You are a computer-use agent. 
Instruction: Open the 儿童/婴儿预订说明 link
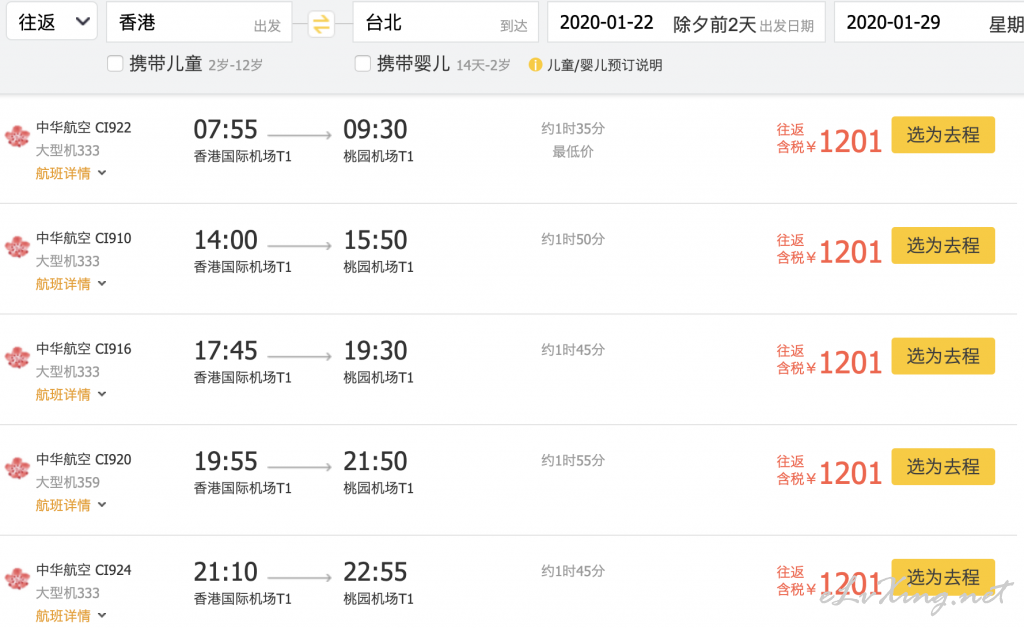604,65
